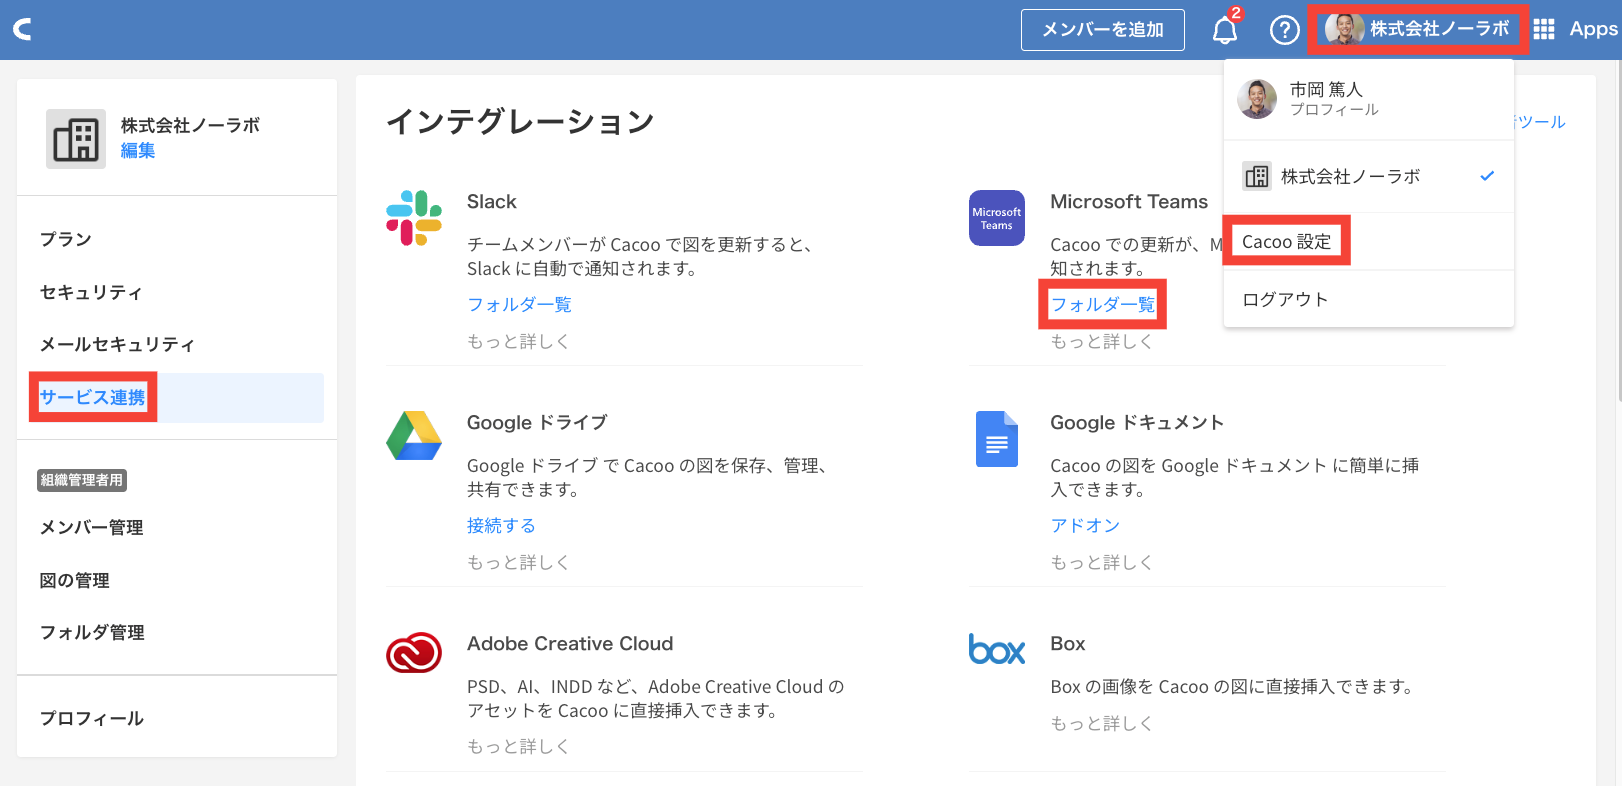This screenshot has width=1622, height=786.
Task: Click 編集 link under organization name
Action: tap(138, 150)
